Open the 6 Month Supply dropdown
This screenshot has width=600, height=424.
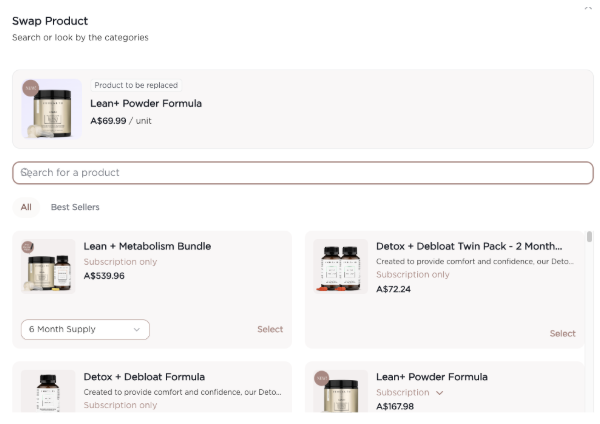(x=85, y=329)
